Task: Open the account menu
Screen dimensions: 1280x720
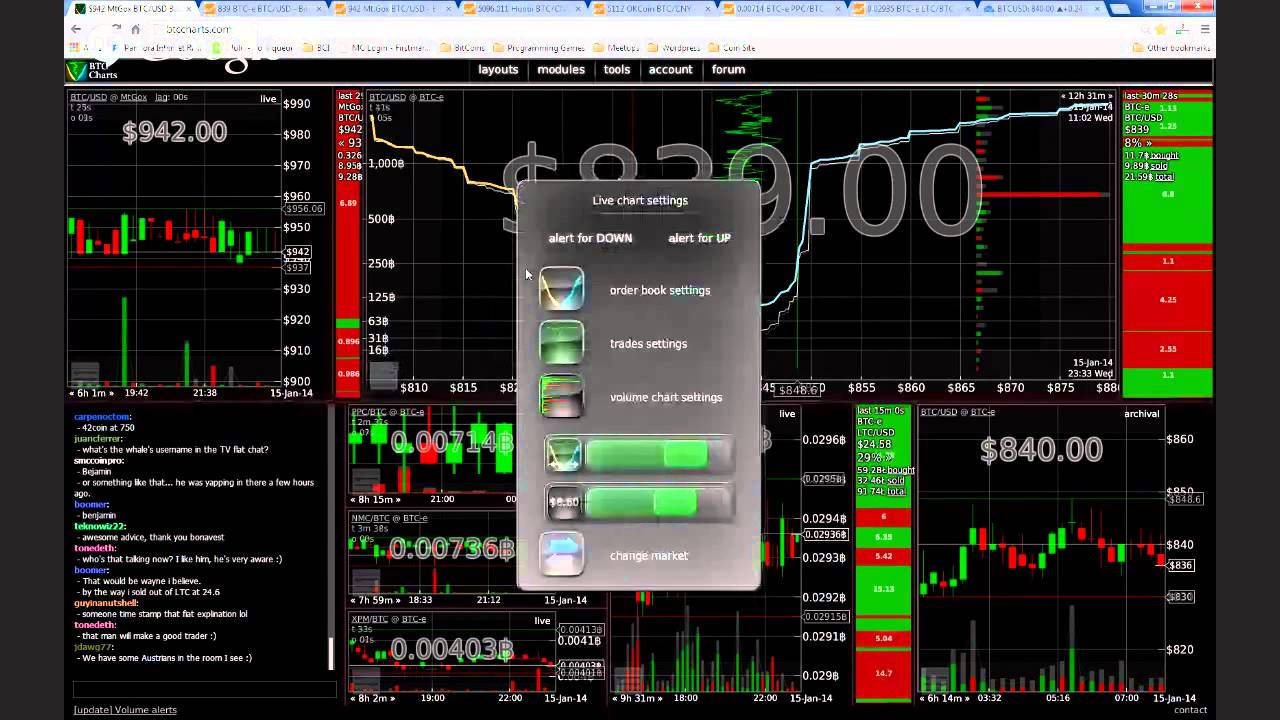Action: pyautogui.click(x=670, y=69)
